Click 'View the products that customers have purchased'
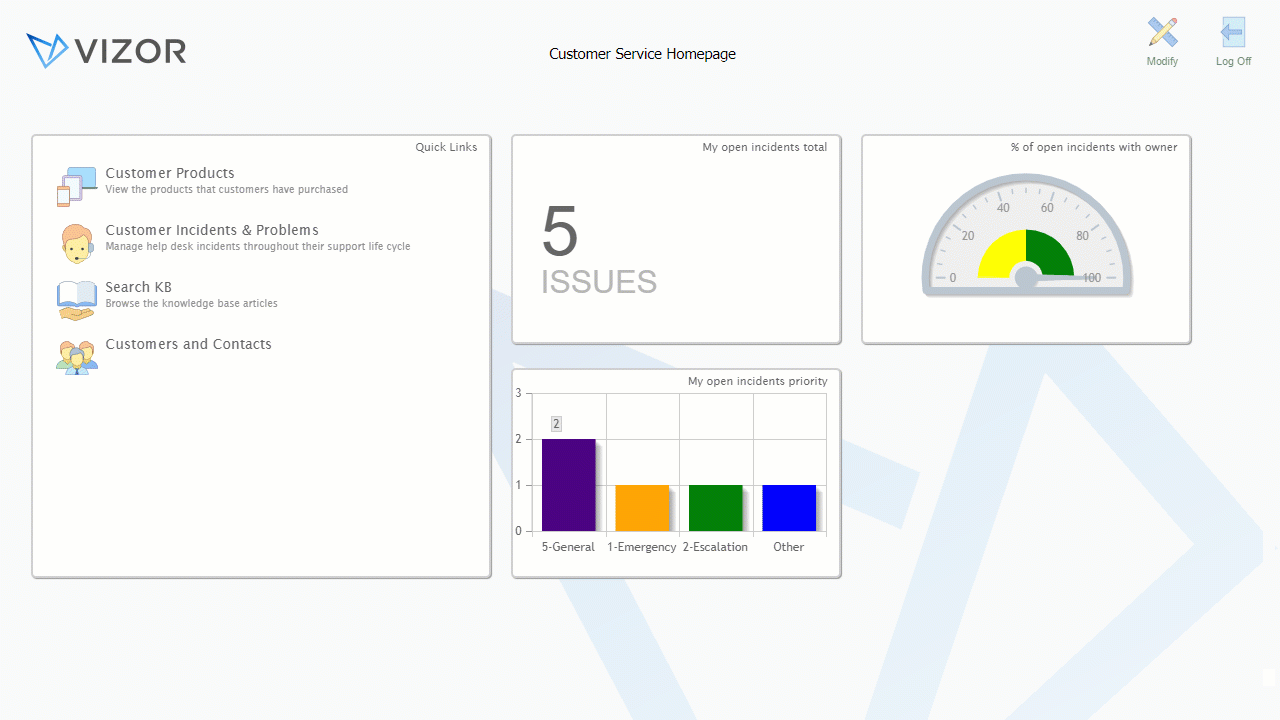Screen dimensions: 1280x720 click(227, 189)
